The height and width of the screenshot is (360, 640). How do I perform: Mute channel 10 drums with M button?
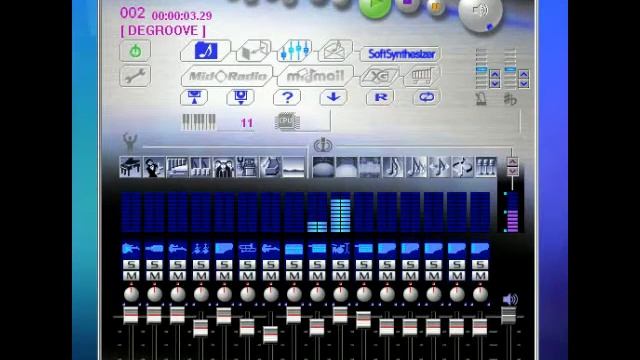click(340, 276)
